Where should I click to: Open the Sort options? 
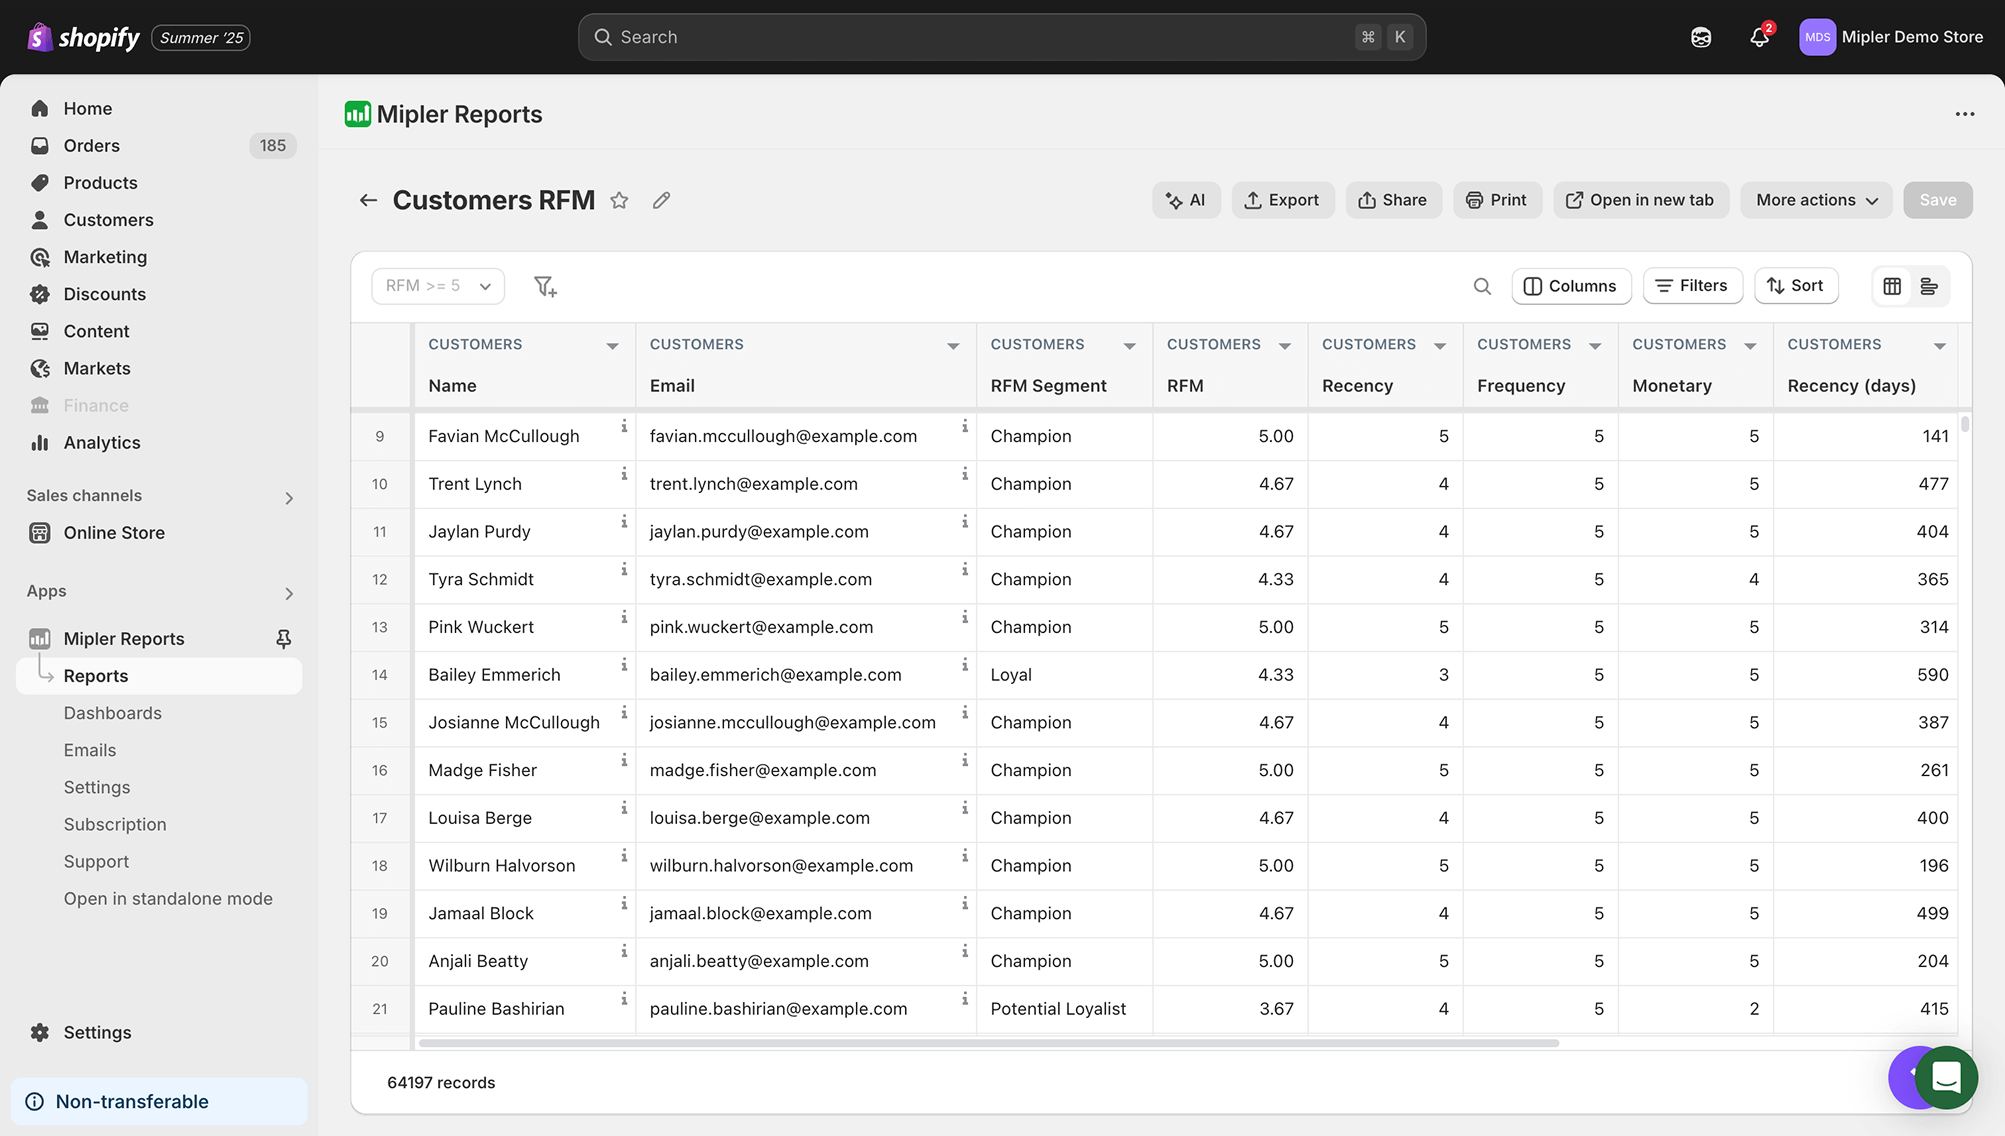click(1796, 286)
